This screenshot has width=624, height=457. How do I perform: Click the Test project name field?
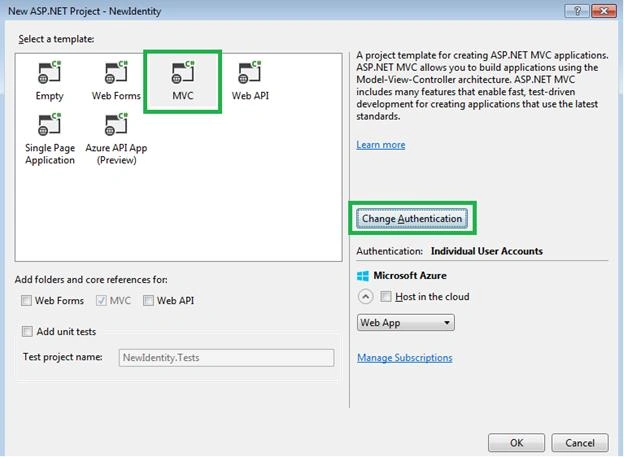coord(226,357)
